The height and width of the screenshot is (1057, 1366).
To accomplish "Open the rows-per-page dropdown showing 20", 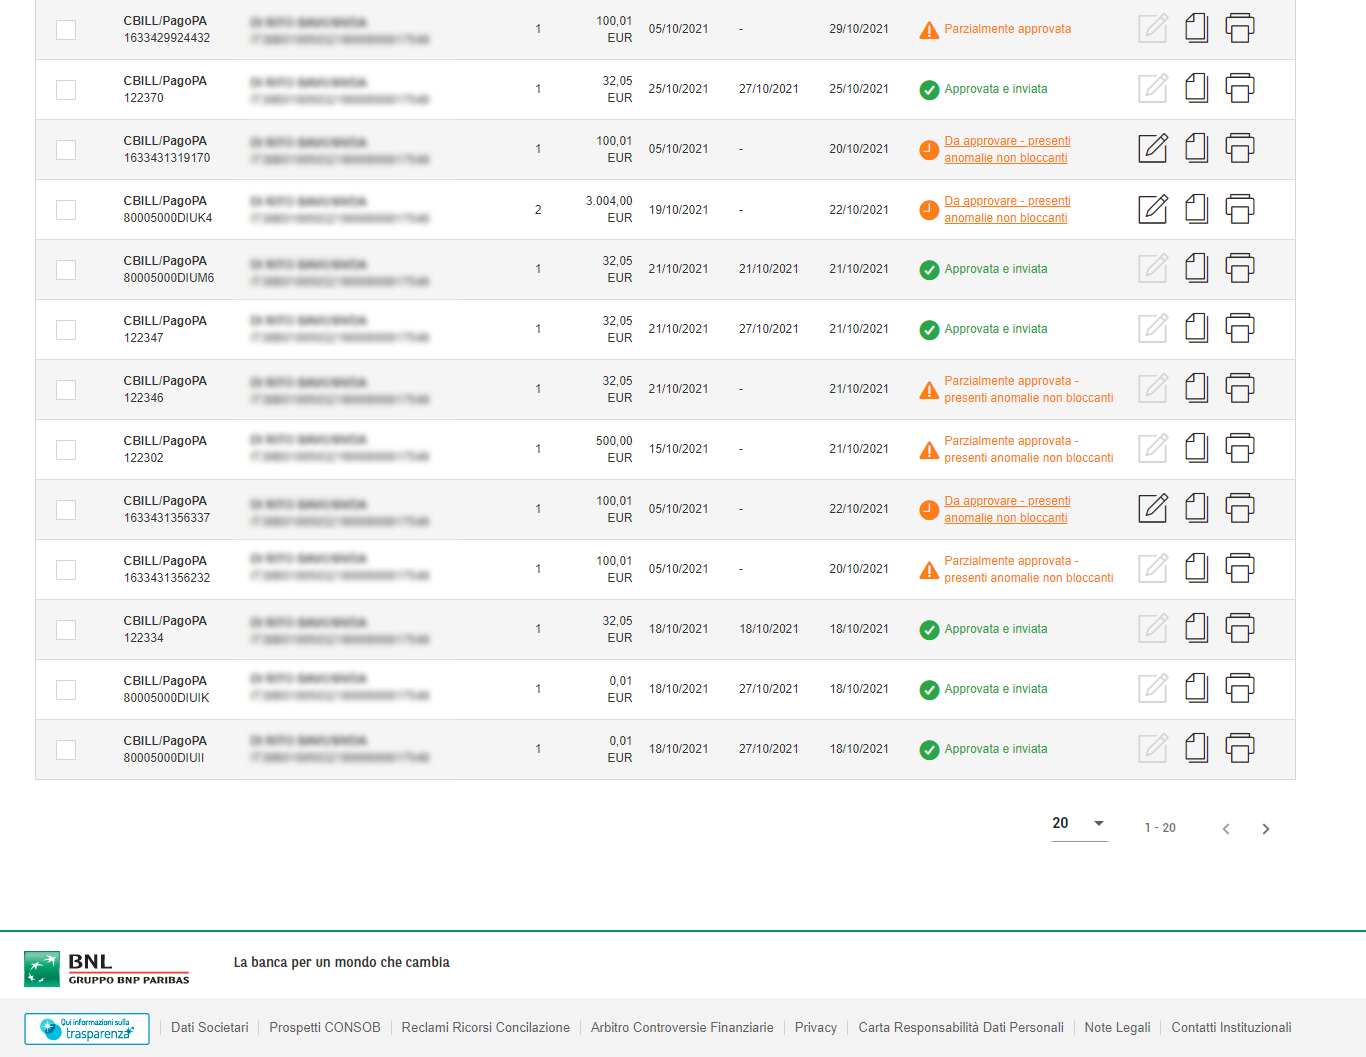I will coord(1079,824).
